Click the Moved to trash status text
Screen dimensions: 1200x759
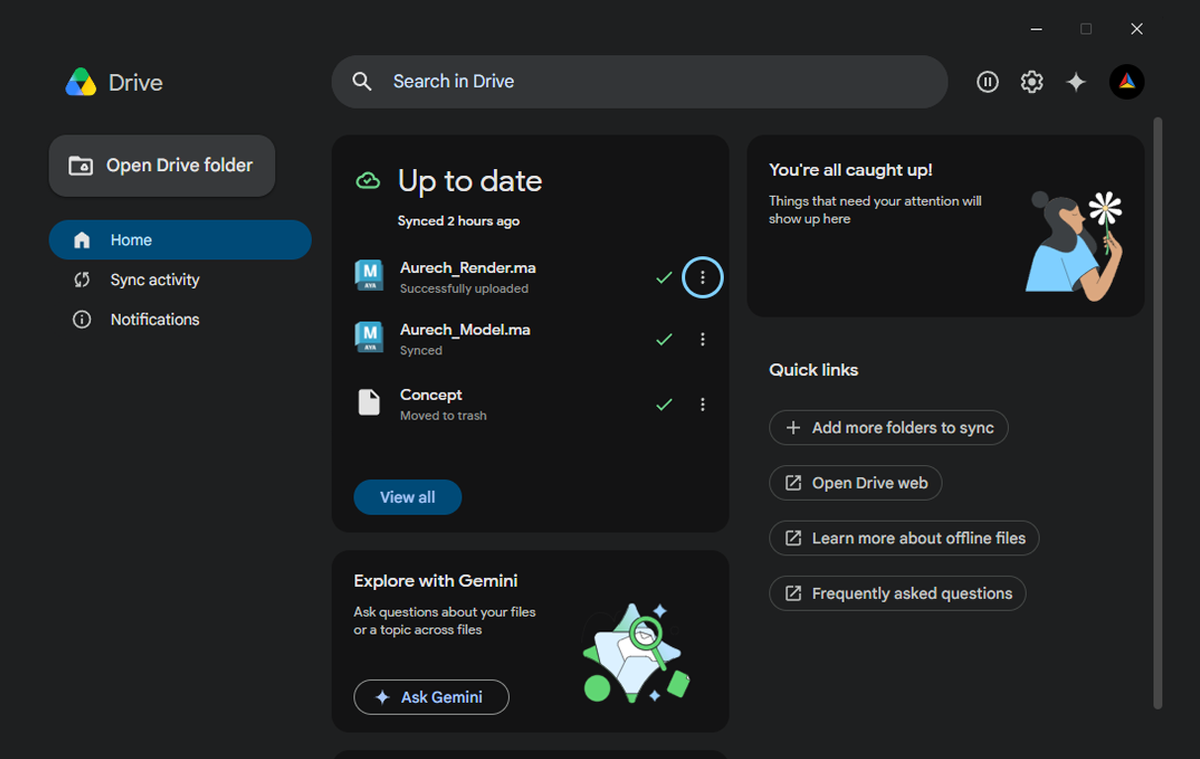click(x=443, y=416)
